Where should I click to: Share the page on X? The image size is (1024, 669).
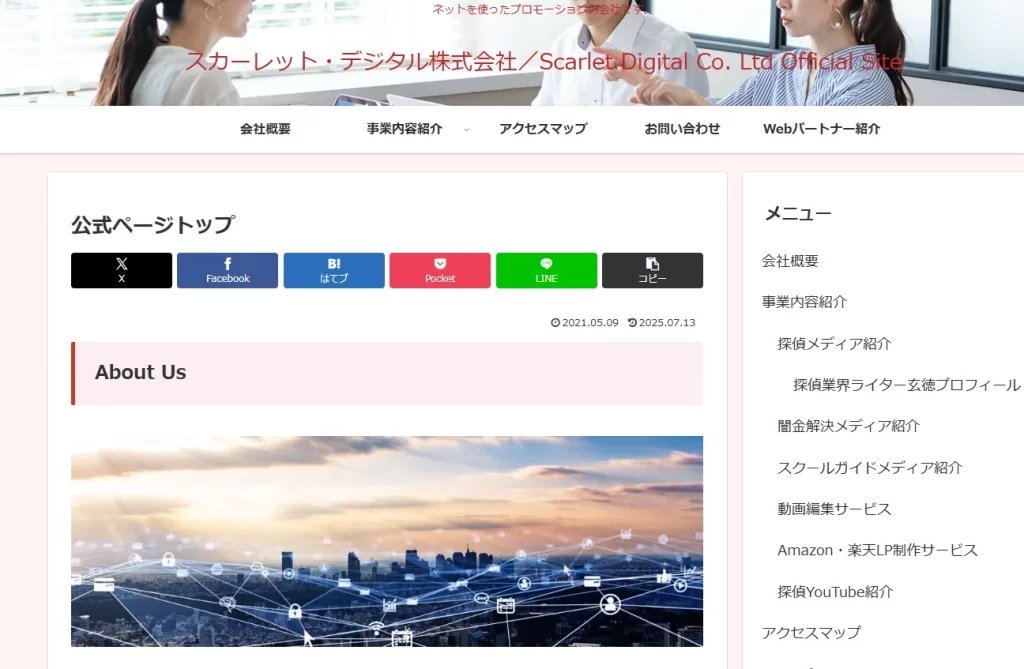pyautogui.click(x=121, y=270)
